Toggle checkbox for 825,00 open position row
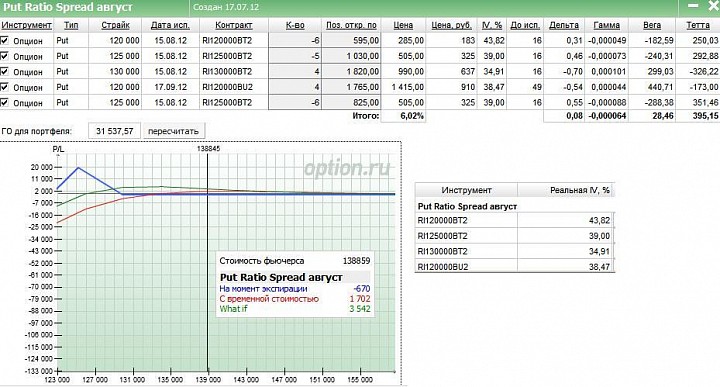The image size is (720, 387). pyautogui.click(x=5, y=102)
